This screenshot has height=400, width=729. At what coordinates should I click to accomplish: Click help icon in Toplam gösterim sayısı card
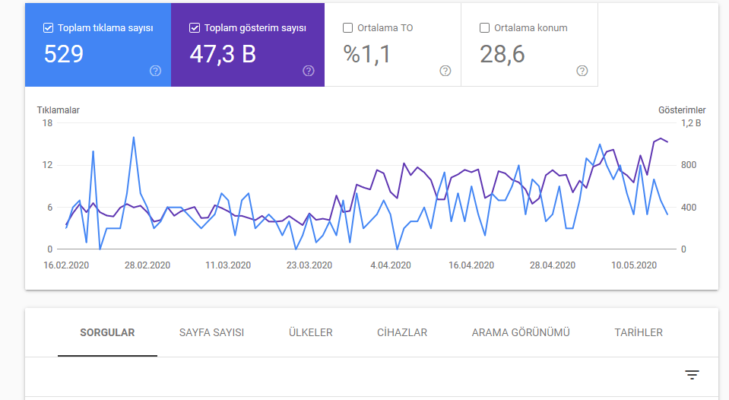point(308,70)
